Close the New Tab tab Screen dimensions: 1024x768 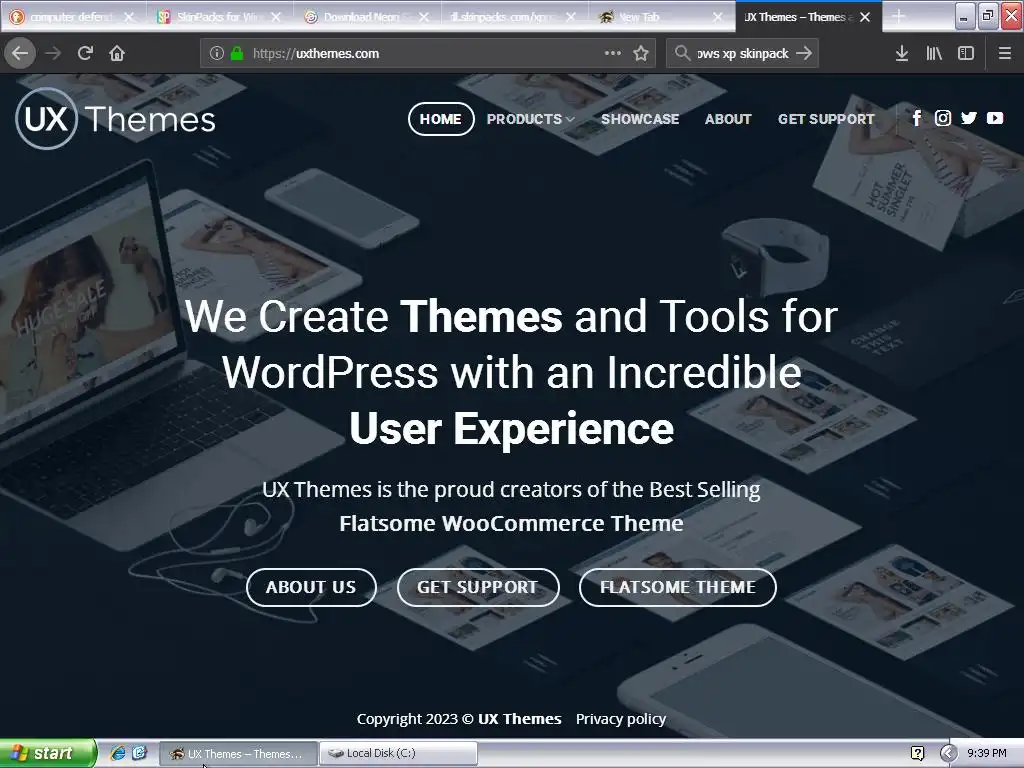click(x=718, y=17)
